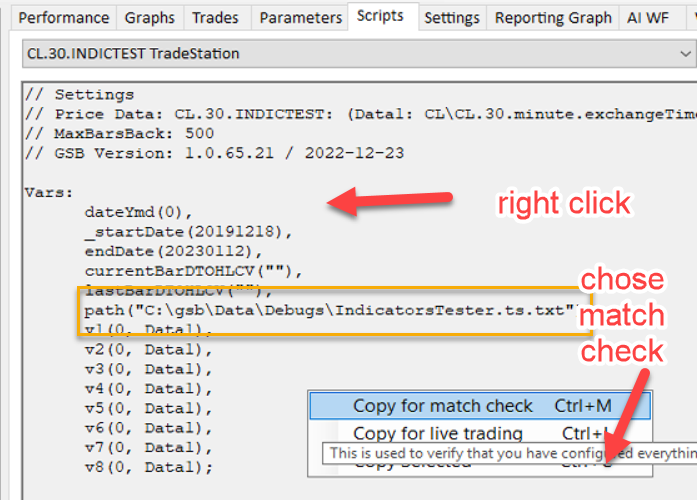Switch to the Settings tab
The height and width of the screenshot is (500, 697).
tap(451, 18)
